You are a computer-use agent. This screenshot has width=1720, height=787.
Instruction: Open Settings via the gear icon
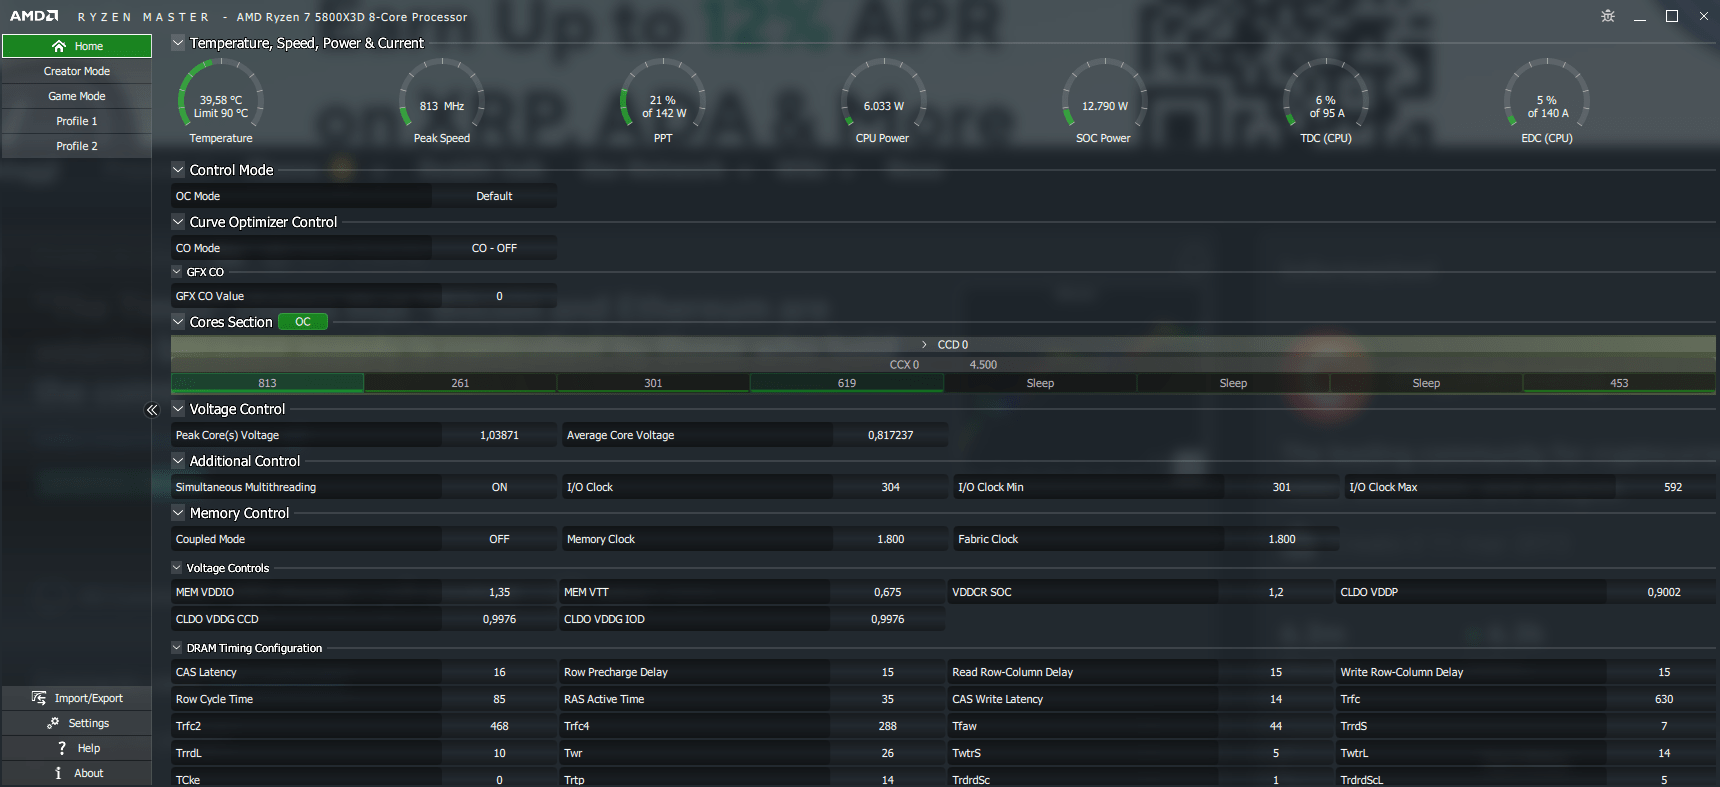click(x=53, y=723)
